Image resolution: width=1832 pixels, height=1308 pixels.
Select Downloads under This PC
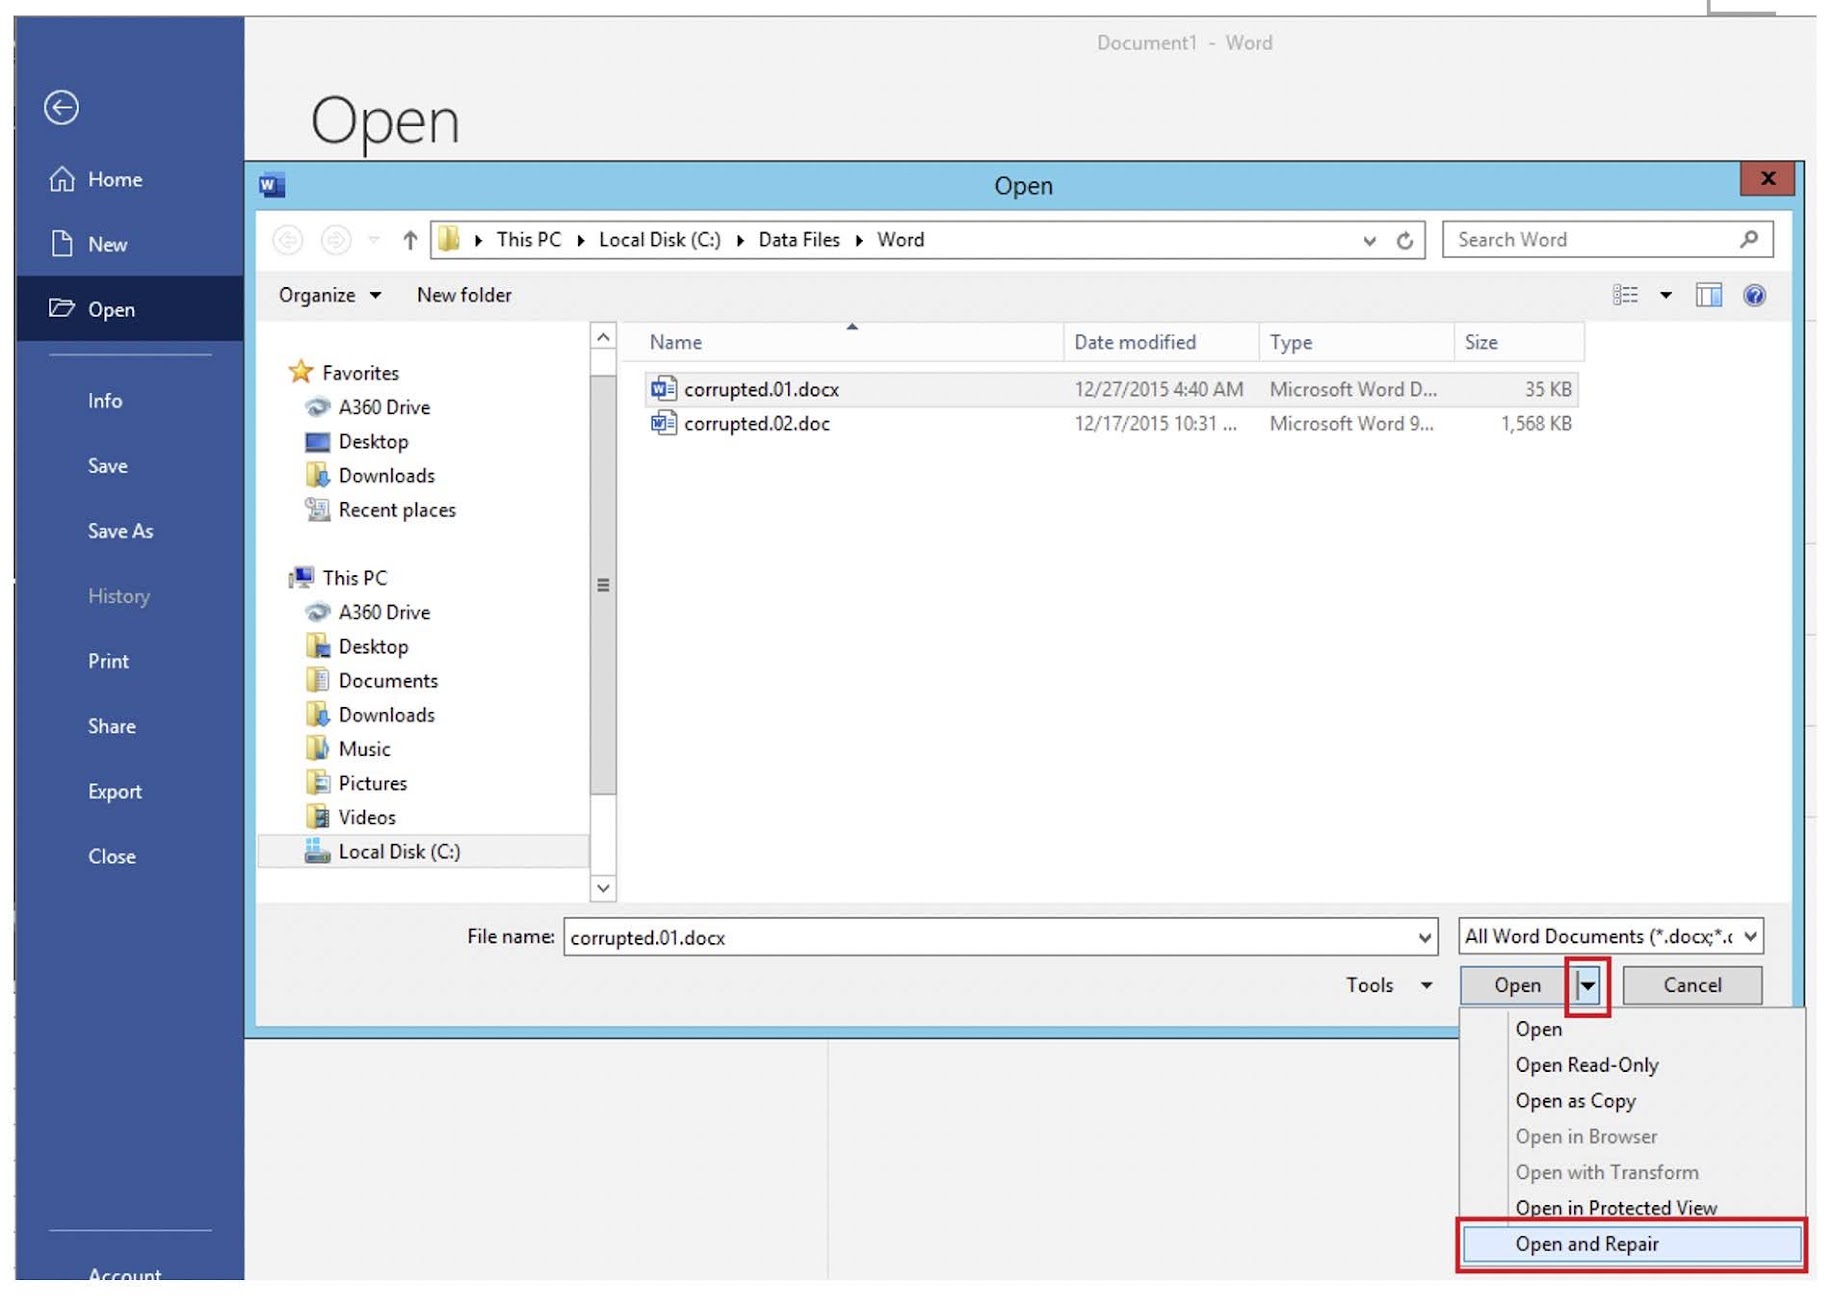click(386, 714)
